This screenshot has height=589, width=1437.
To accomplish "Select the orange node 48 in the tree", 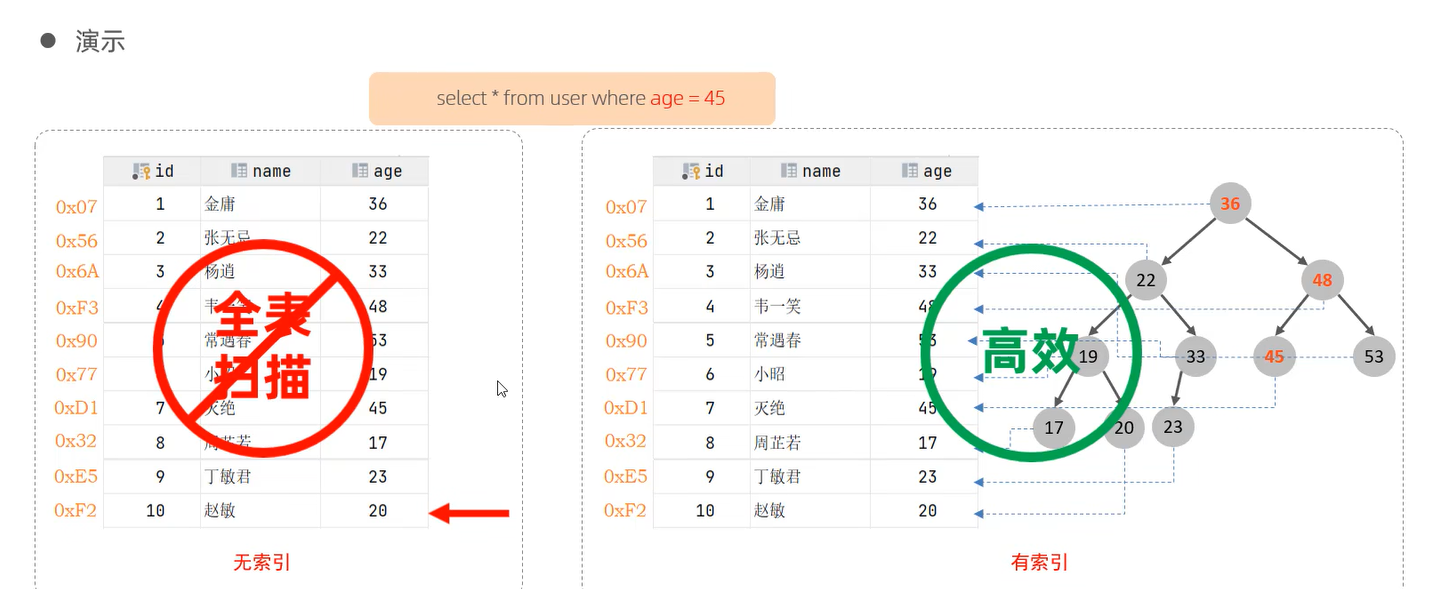I will pyautogui.click(x=1321, y=281).
